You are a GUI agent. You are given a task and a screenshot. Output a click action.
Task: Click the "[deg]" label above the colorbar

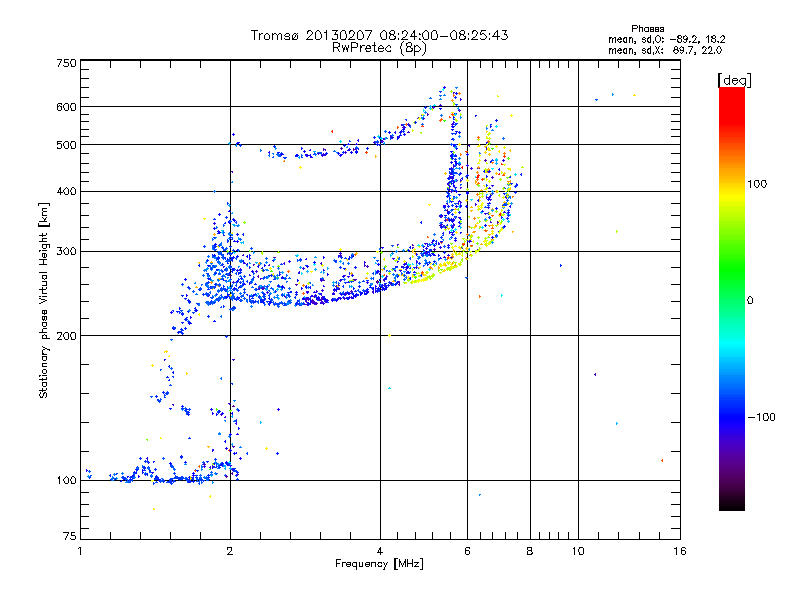734,80
